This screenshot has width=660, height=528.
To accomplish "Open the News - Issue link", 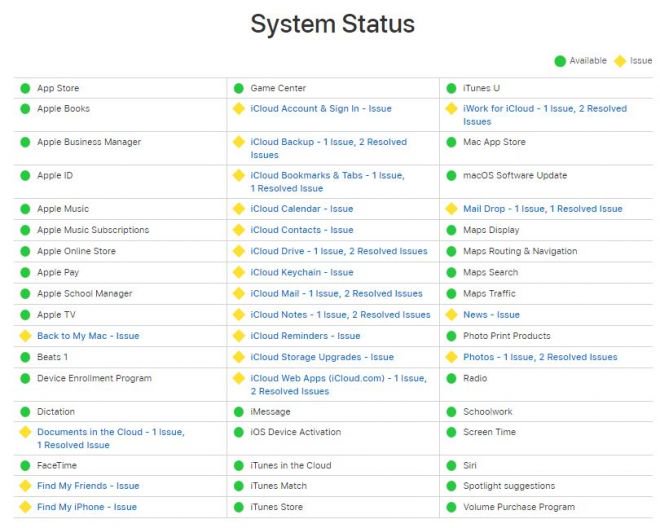I will 491,315.
